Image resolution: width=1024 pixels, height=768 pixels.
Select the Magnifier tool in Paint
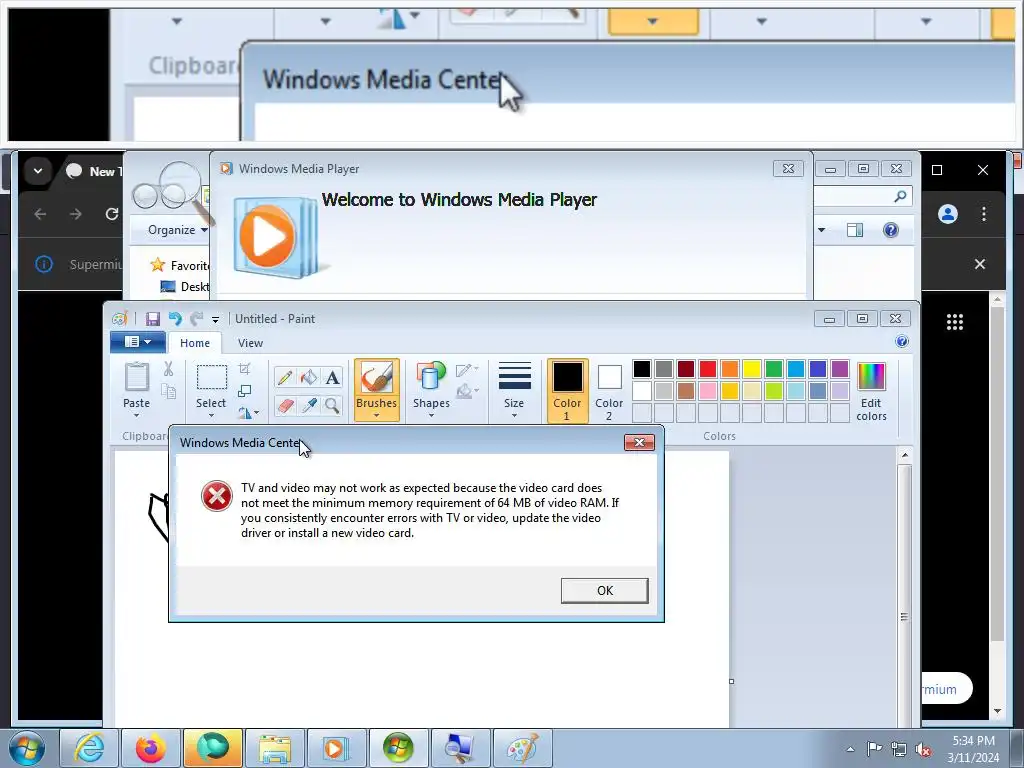coord(332,406)
